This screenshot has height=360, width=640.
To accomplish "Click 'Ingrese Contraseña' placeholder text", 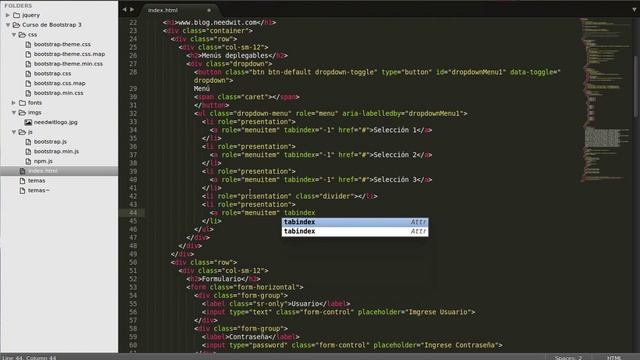I will pos(460,345).
